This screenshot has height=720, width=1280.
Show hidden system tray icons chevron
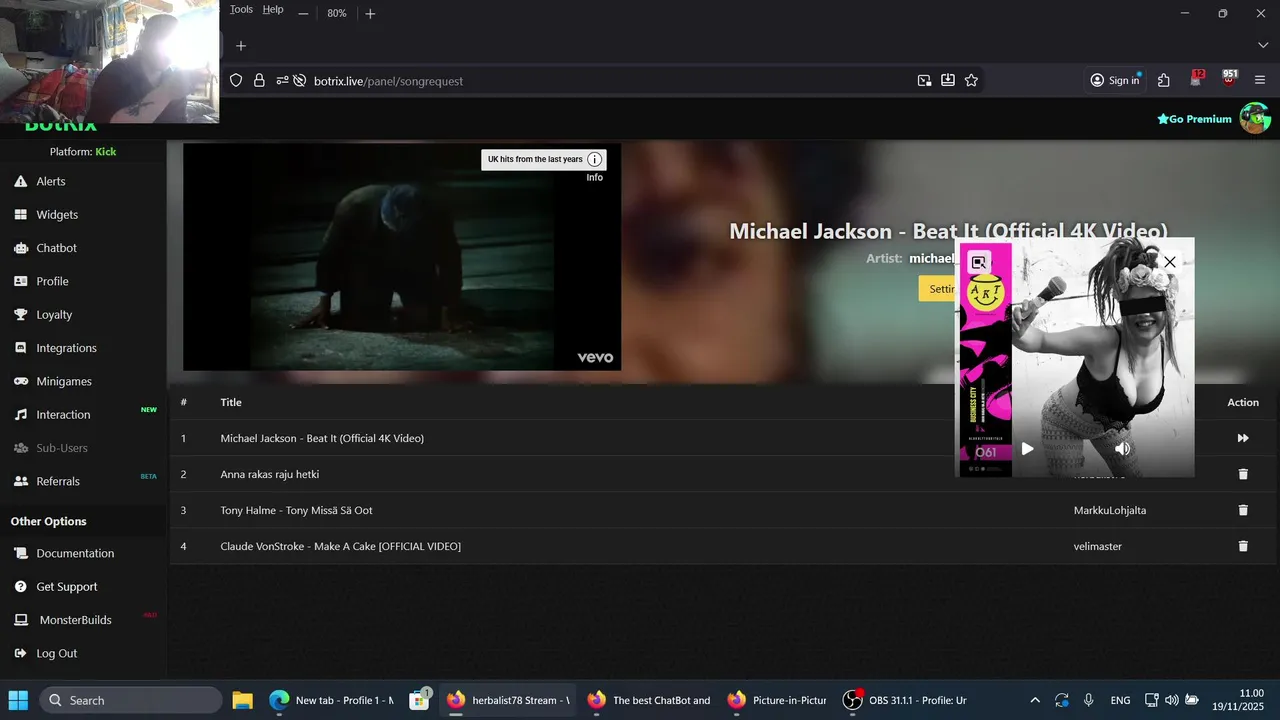pyautogui.click(x=1035, y=700)
